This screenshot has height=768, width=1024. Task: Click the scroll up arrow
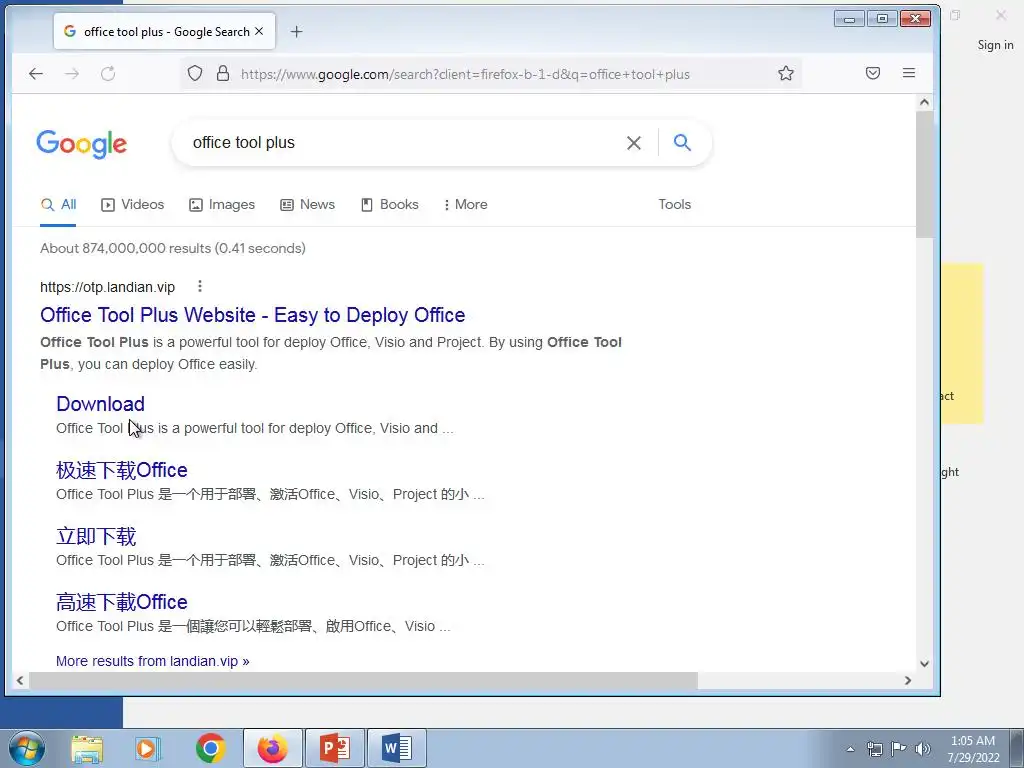click(924, 102)
